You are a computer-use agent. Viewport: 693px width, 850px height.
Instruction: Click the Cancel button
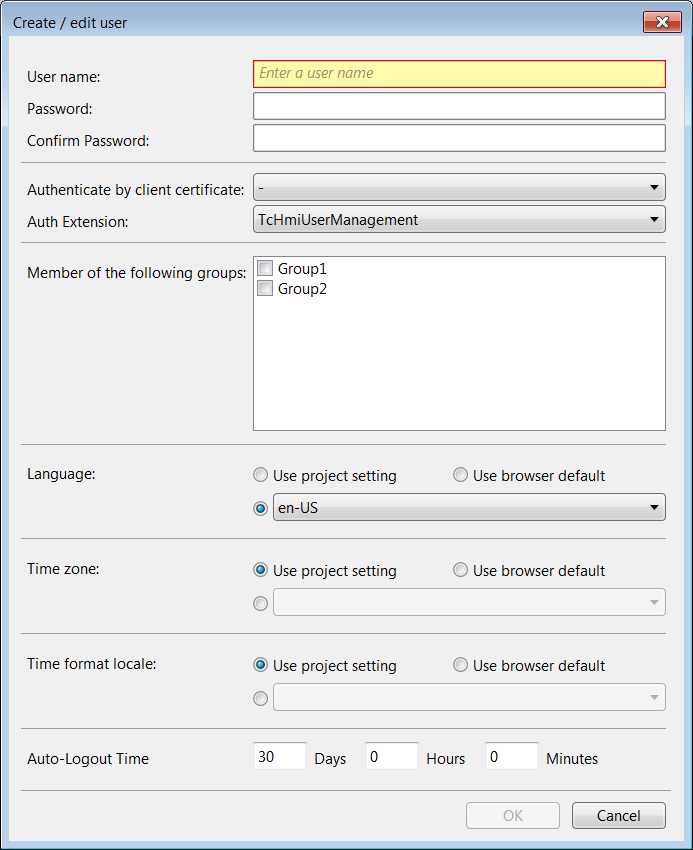click(618, 815)
